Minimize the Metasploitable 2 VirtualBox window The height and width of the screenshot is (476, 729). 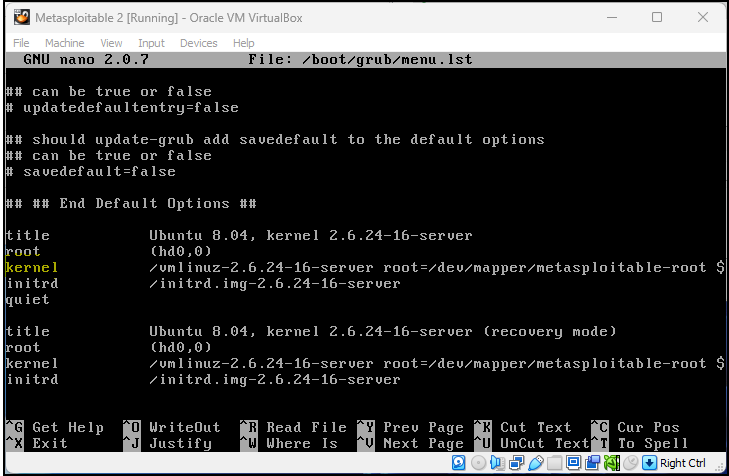tap(612, 18)
